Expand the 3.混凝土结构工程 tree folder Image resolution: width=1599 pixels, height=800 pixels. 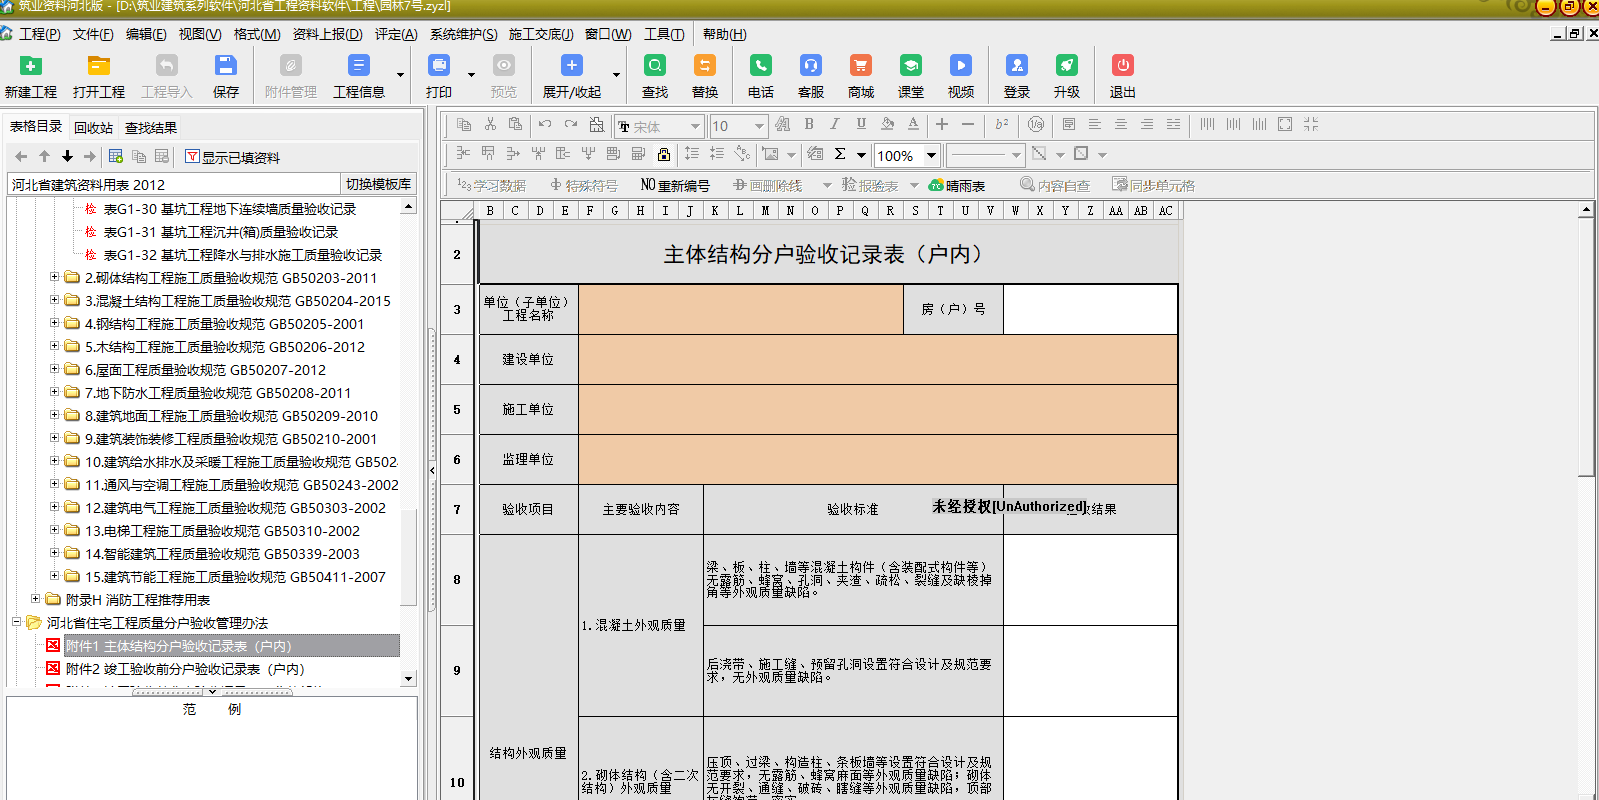tap(55, 300)
